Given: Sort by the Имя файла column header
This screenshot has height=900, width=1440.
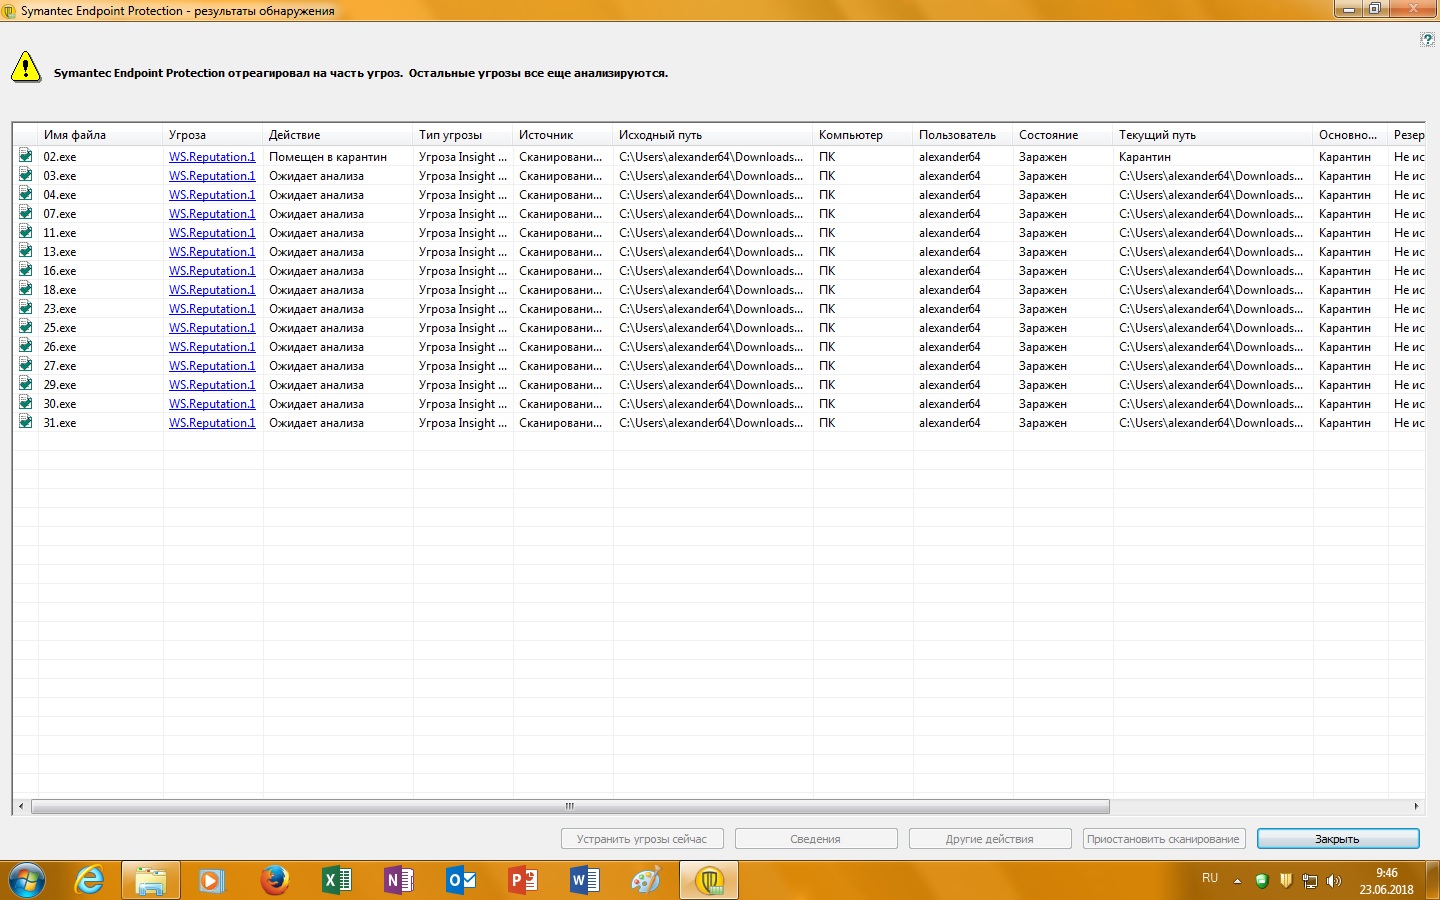Looking at the screenshot, I should (100, 135).
